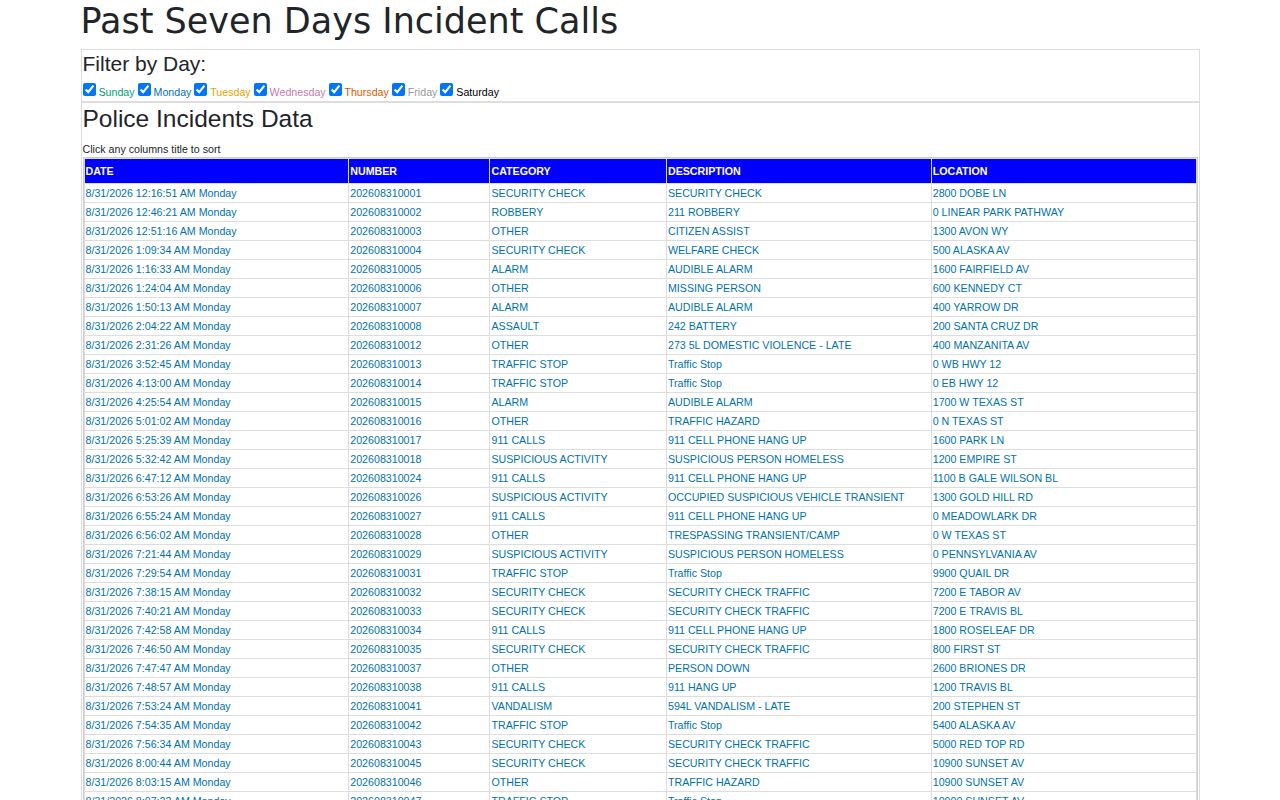Sort table by LOCATION column header
This screenshot has width=1280, height=800.
[1064, 171]
